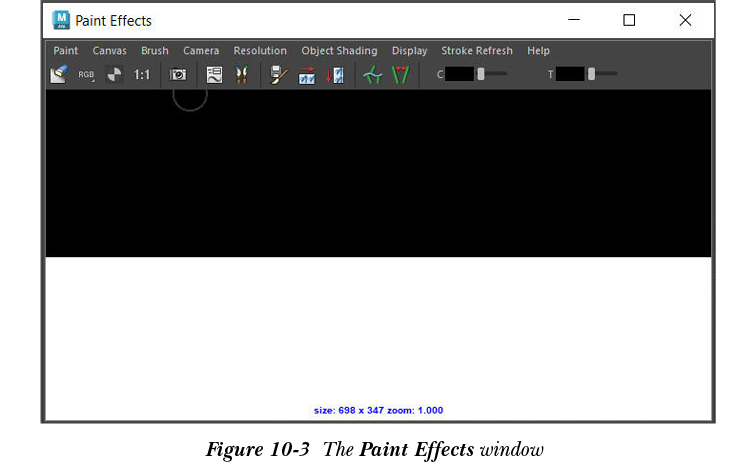Open the Paint menu
The height and width of the screenshot is (464, 750).
(x=65, y=51)
